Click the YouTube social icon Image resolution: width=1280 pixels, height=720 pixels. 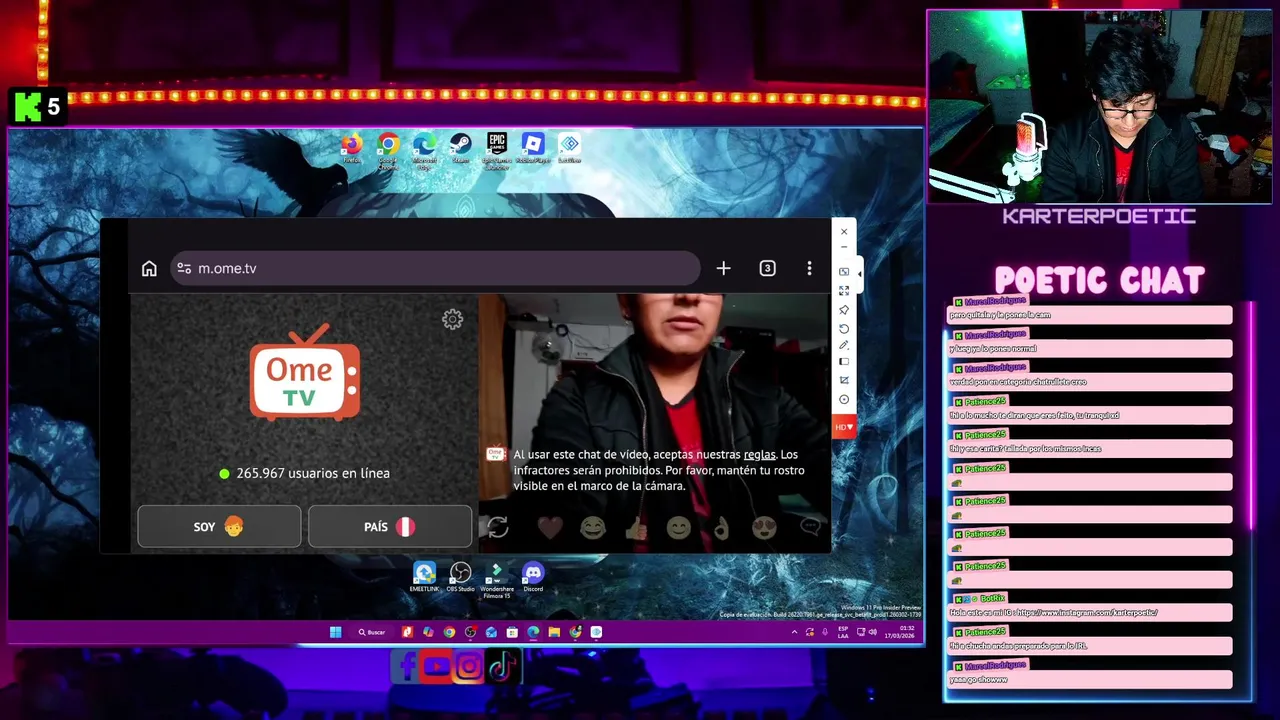[x=436, y=666]
